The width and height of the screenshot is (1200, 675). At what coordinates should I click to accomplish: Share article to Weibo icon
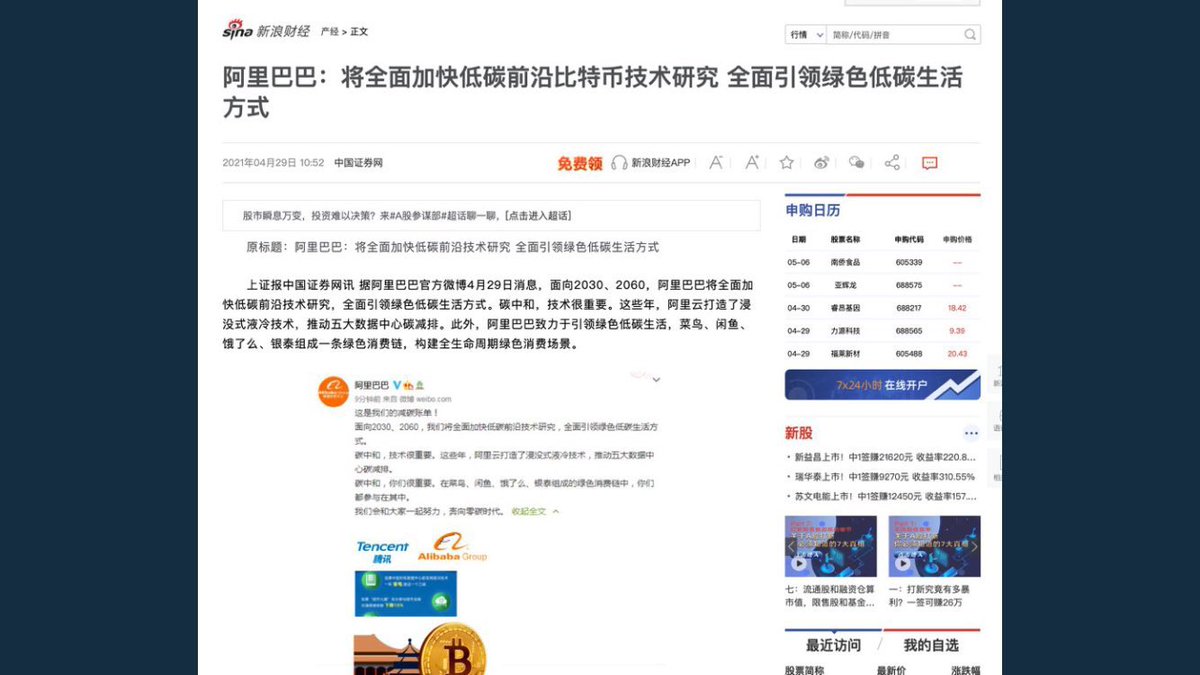[822, 162]
